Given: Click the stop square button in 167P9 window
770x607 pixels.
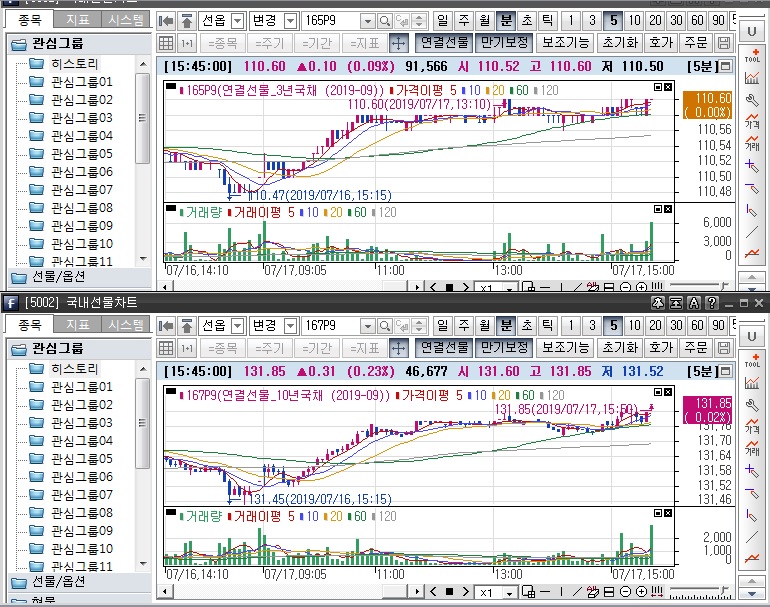Looking at the screenshot, I should tap(449, 592).
